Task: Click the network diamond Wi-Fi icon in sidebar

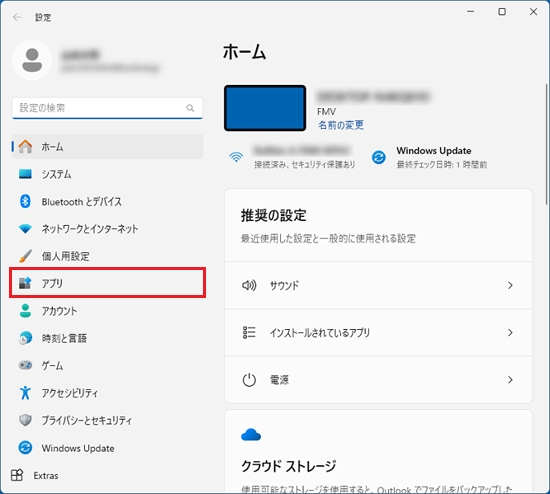Action: point(25,229)
